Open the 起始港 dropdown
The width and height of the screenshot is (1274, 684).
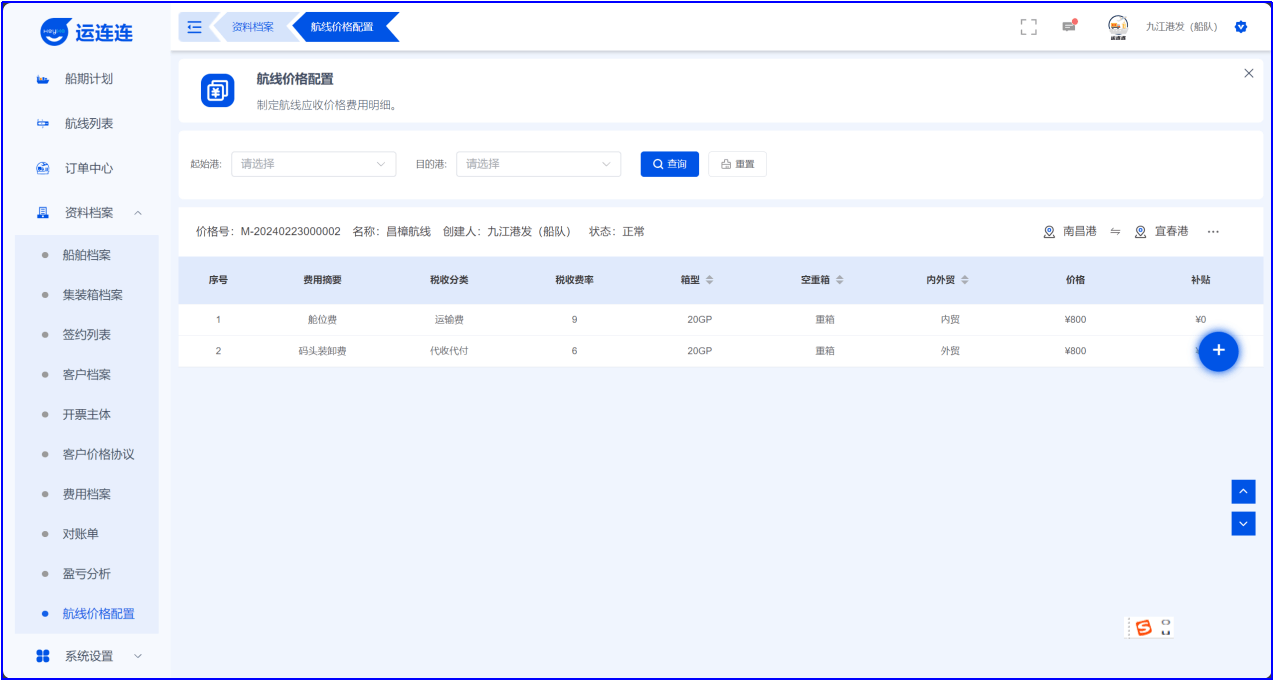313,164
